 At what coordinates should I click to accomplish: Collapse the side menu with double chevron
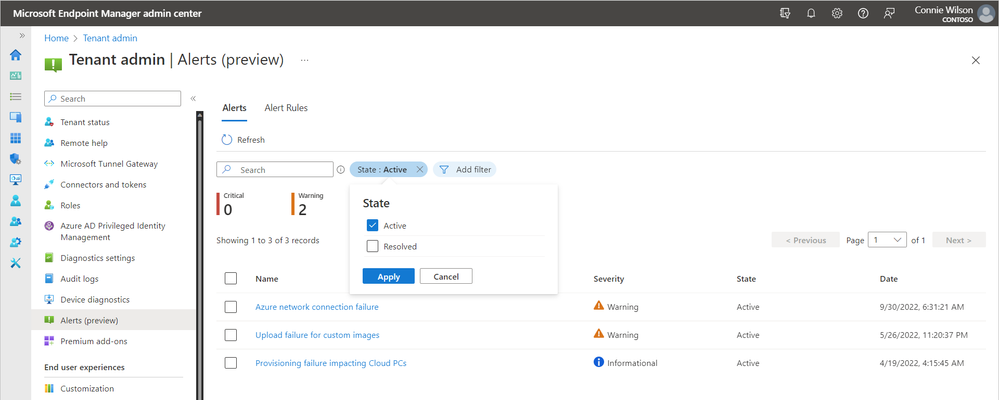pyautogui.click(x=193, y=98)
